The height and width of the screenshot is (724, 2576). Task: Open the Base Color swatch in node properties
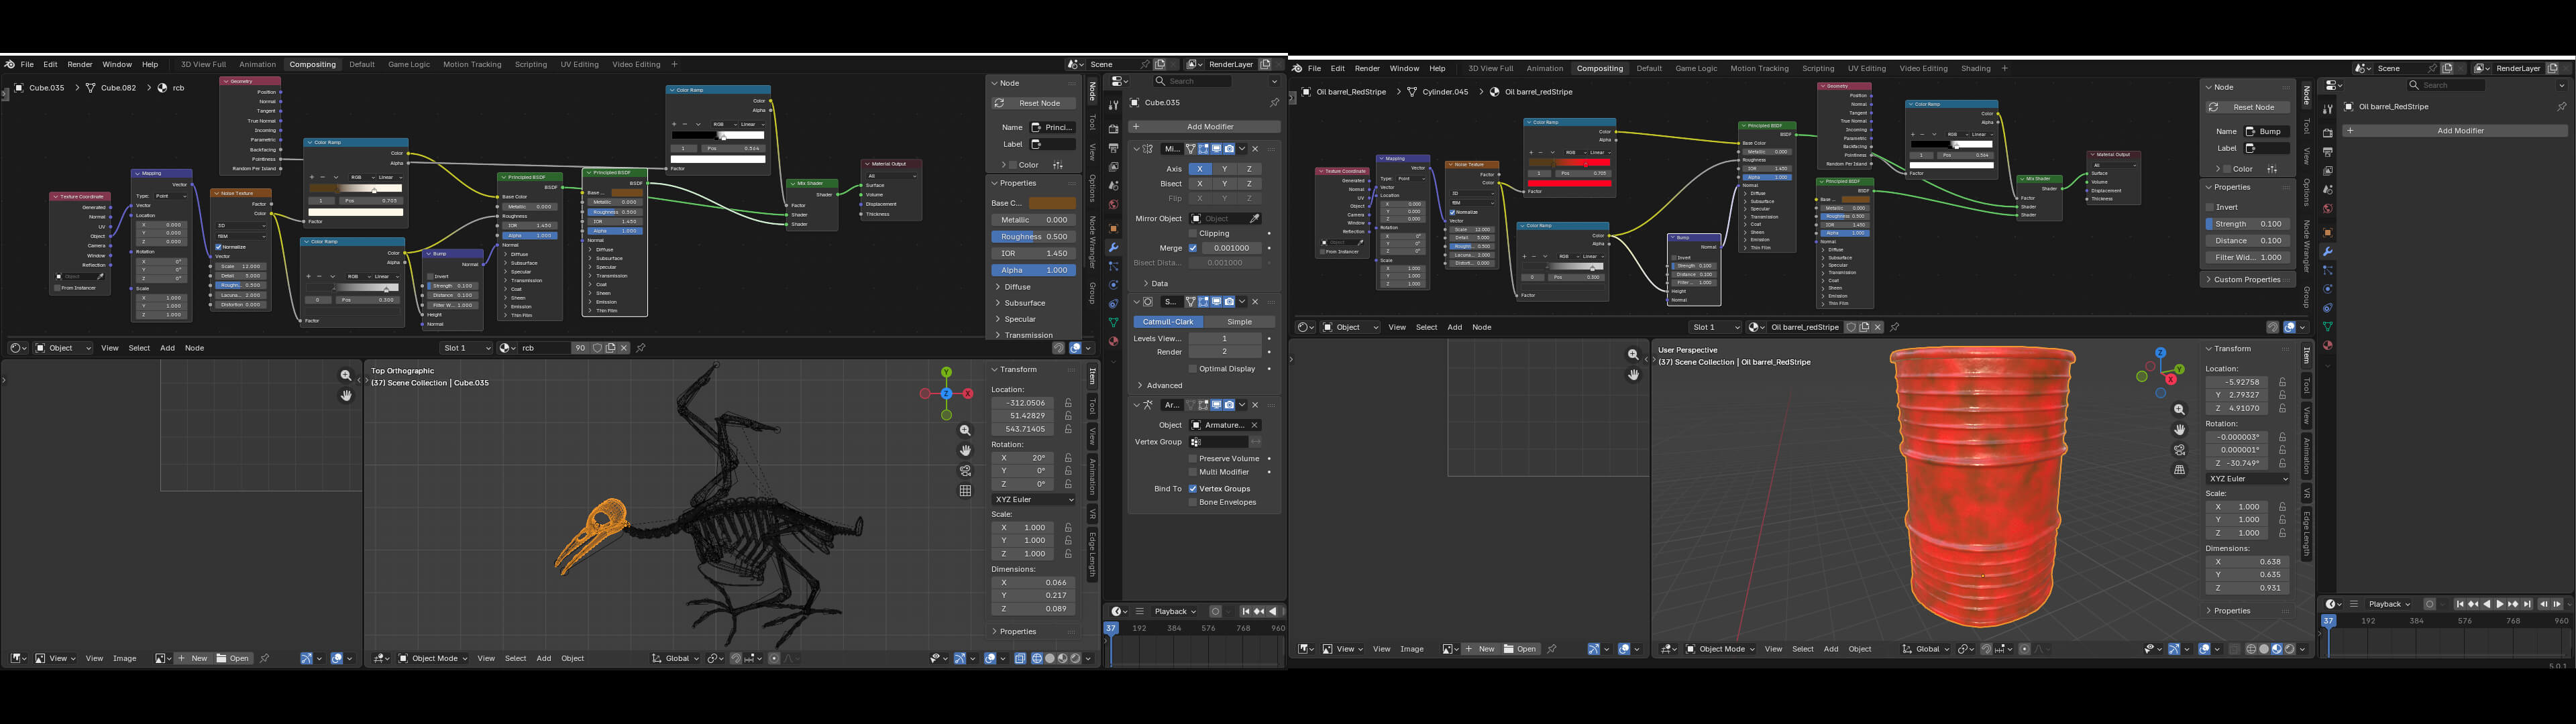tap(1052, 203)
